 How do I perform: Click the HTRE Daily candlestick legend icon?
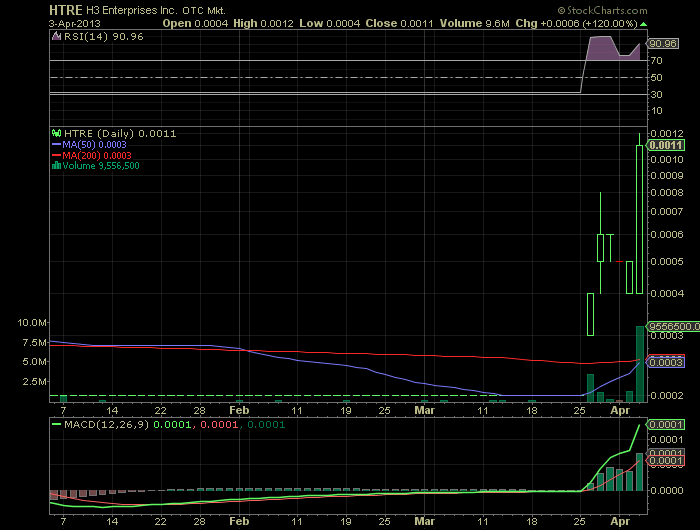tap(56, 133)
